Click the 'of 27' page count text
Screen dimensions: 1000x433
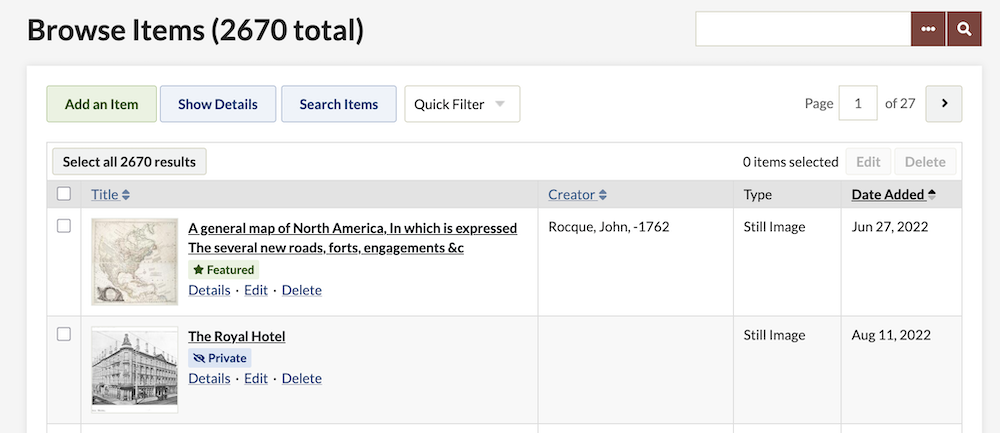[901, 103]
